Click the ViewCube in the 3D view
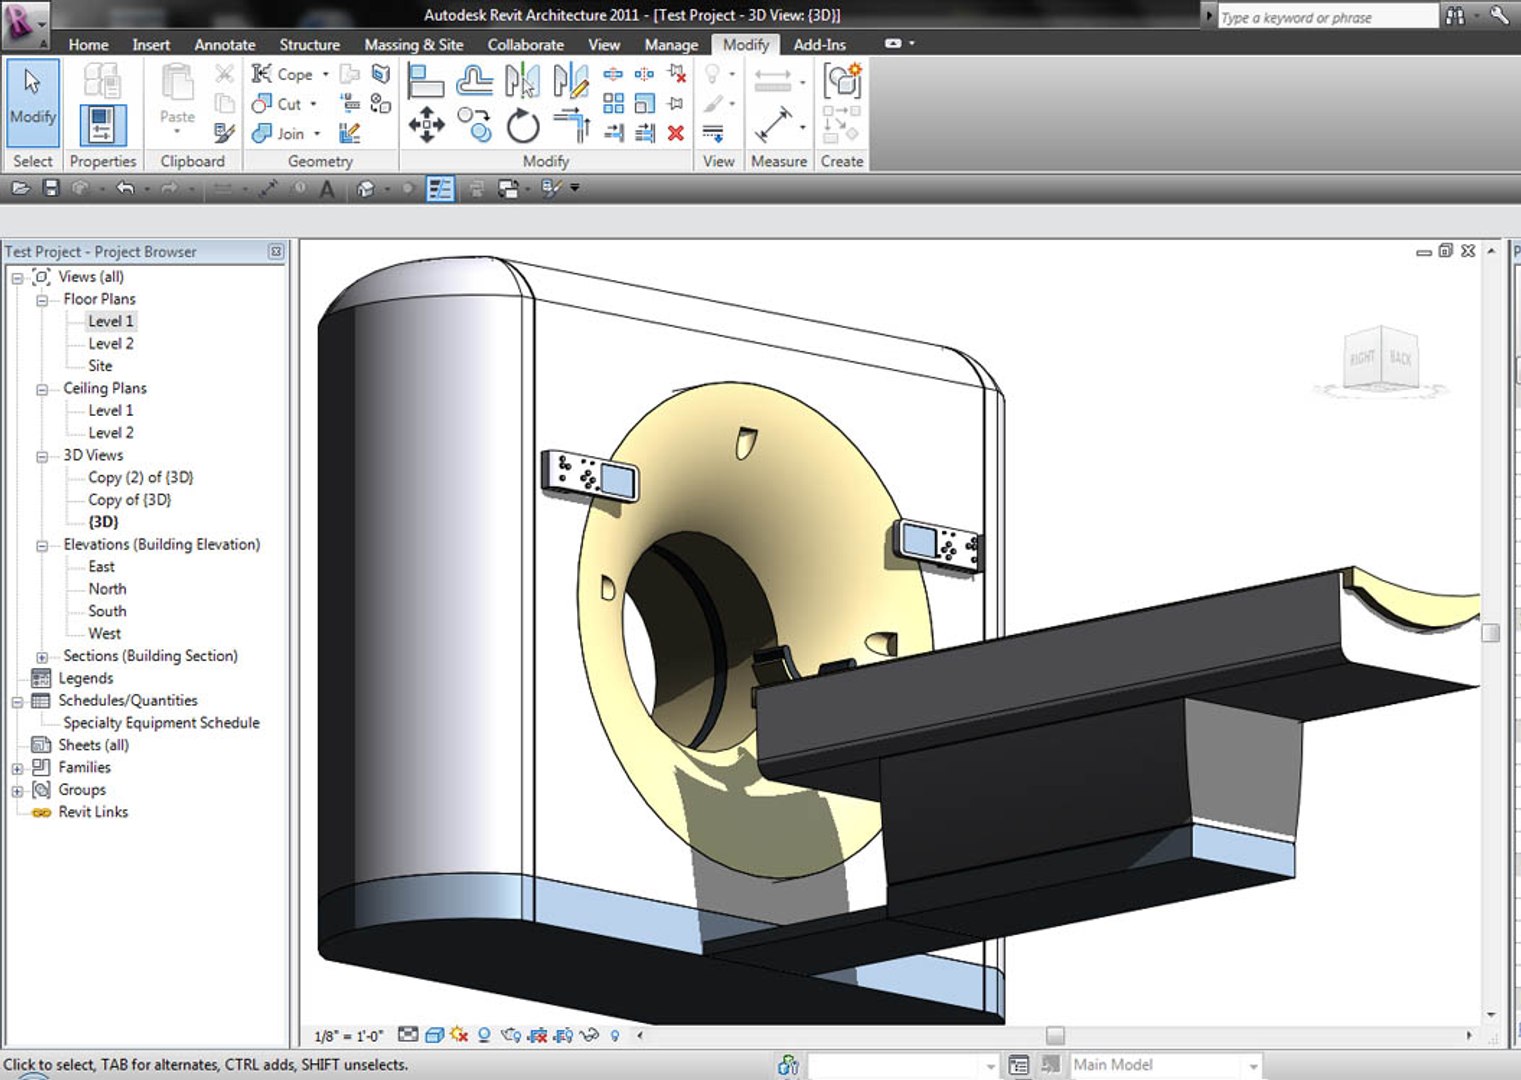This screenshot has height=1080, width=1521. pyautogui.click(x=1380, y=358)
